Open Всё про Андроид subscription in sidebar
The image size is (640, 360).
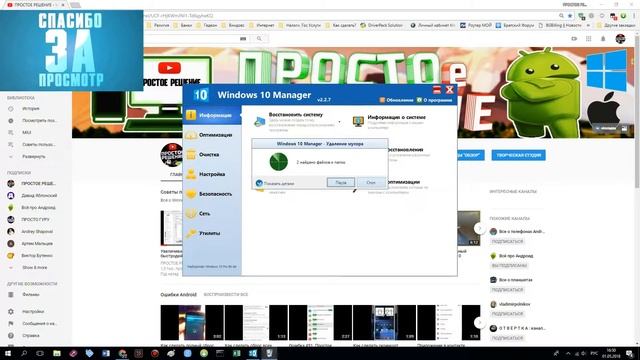[x=38, y=207]
